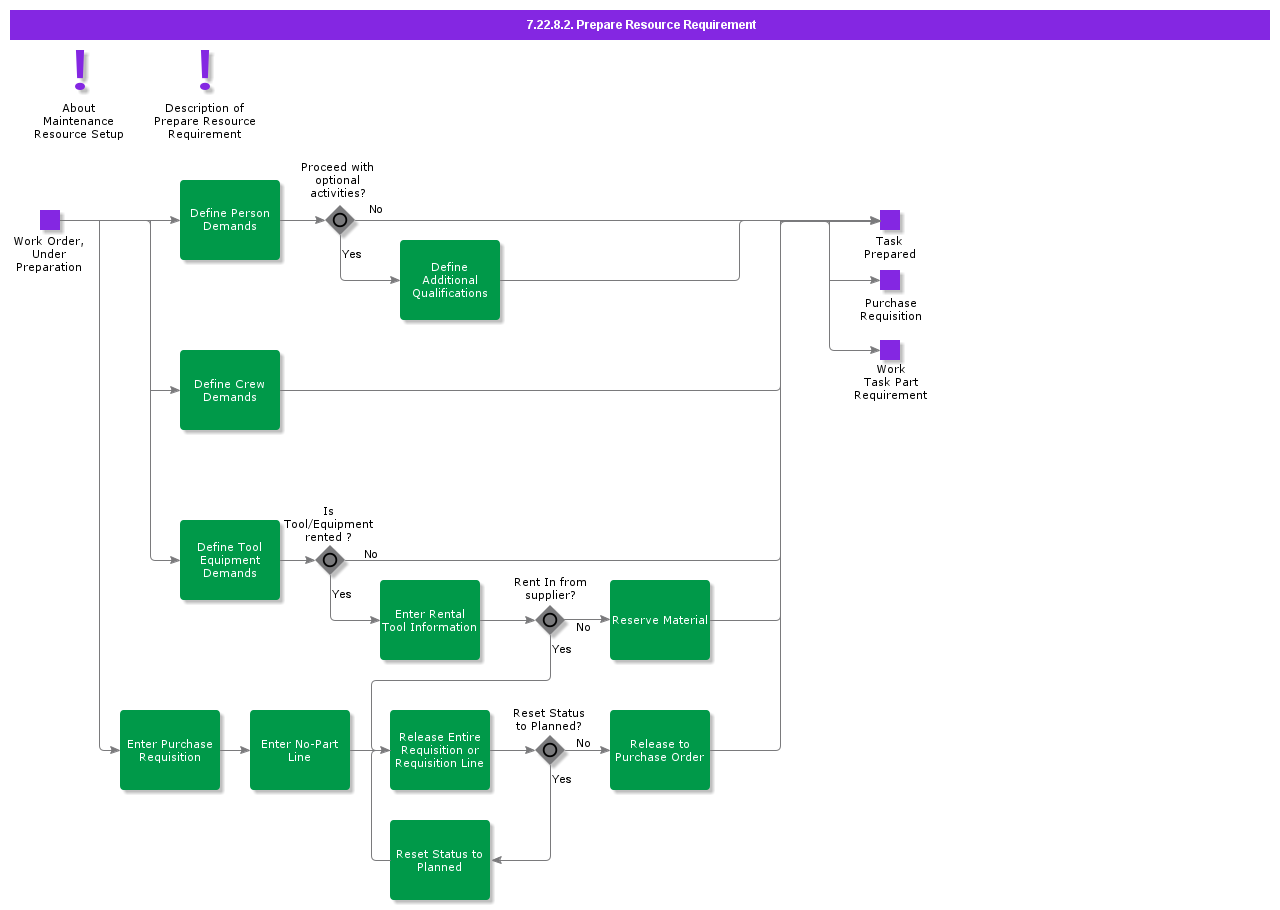1280x910 pixels.
Task: Click the Release to Purchase Order box
Action: (660, 750)
